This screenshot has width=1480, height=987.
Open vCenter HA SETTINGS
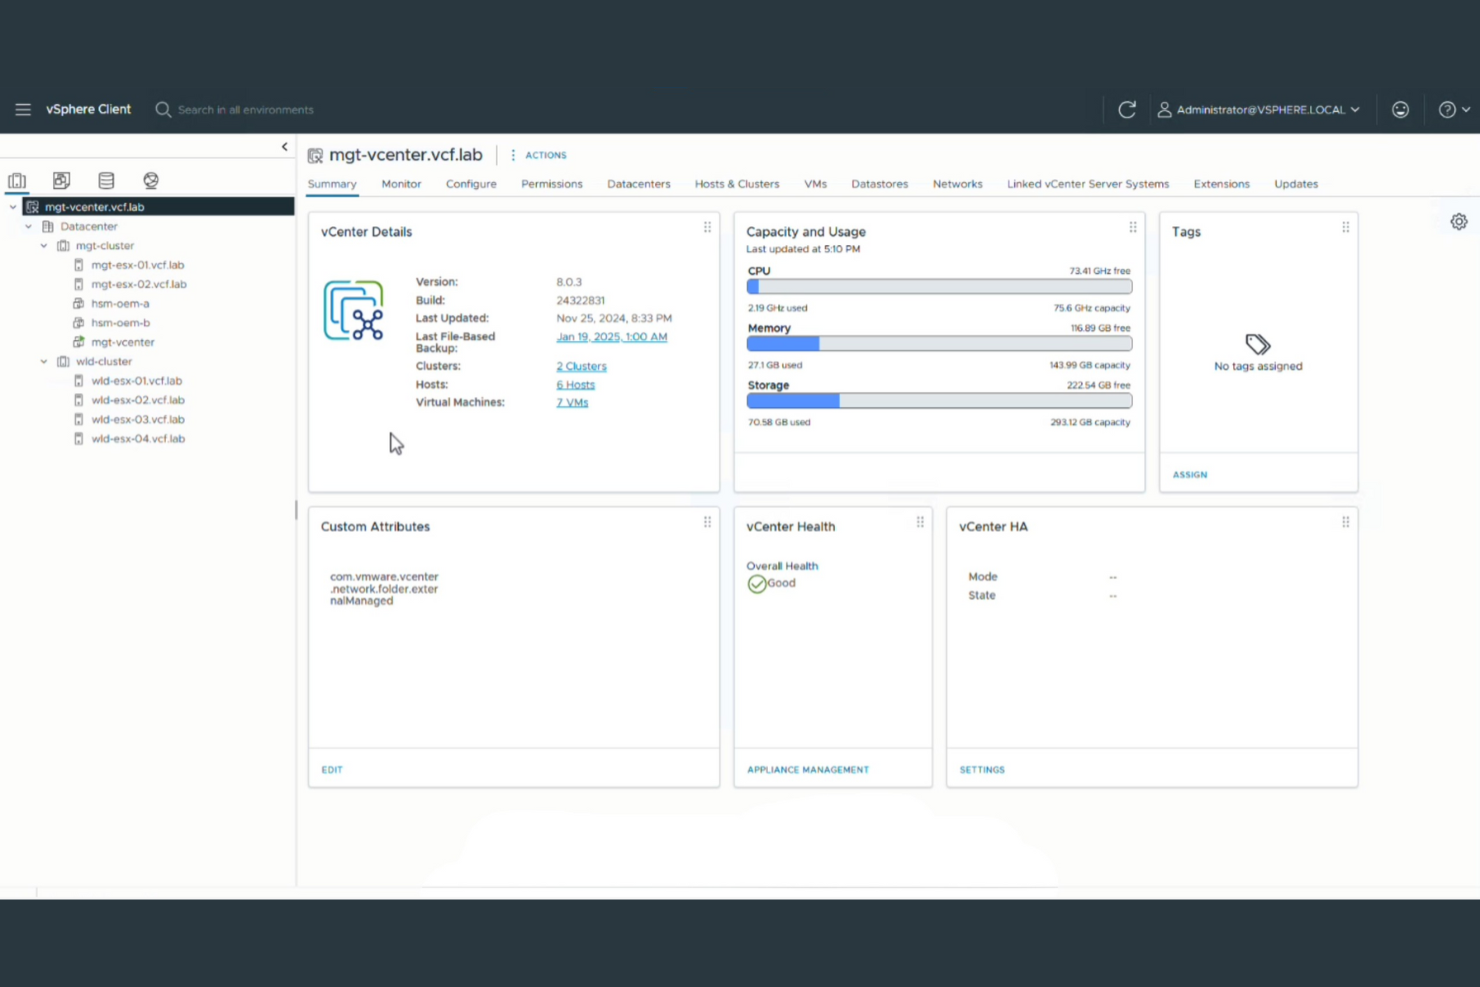point(982,770)
